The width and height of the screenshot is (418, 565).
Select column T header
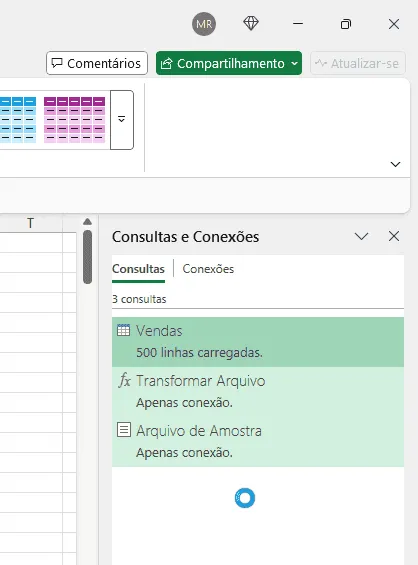click(31, 223)
